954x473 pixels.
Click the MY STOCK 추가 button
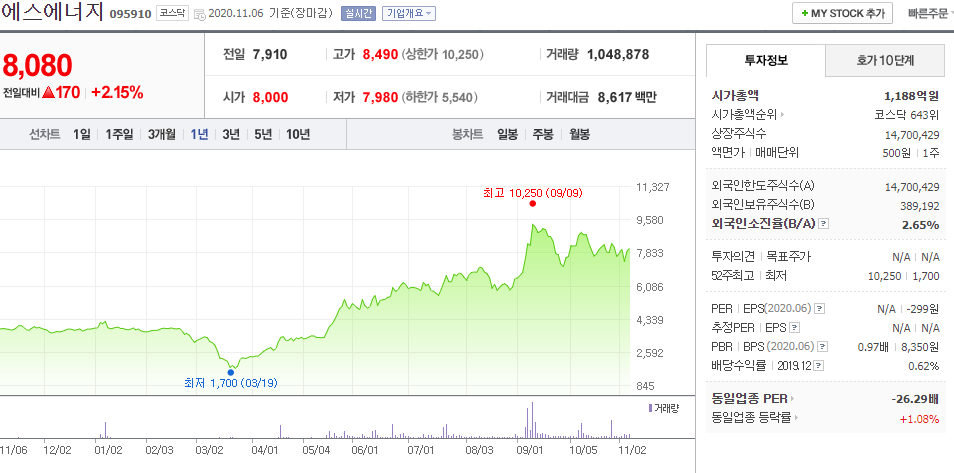842,13
